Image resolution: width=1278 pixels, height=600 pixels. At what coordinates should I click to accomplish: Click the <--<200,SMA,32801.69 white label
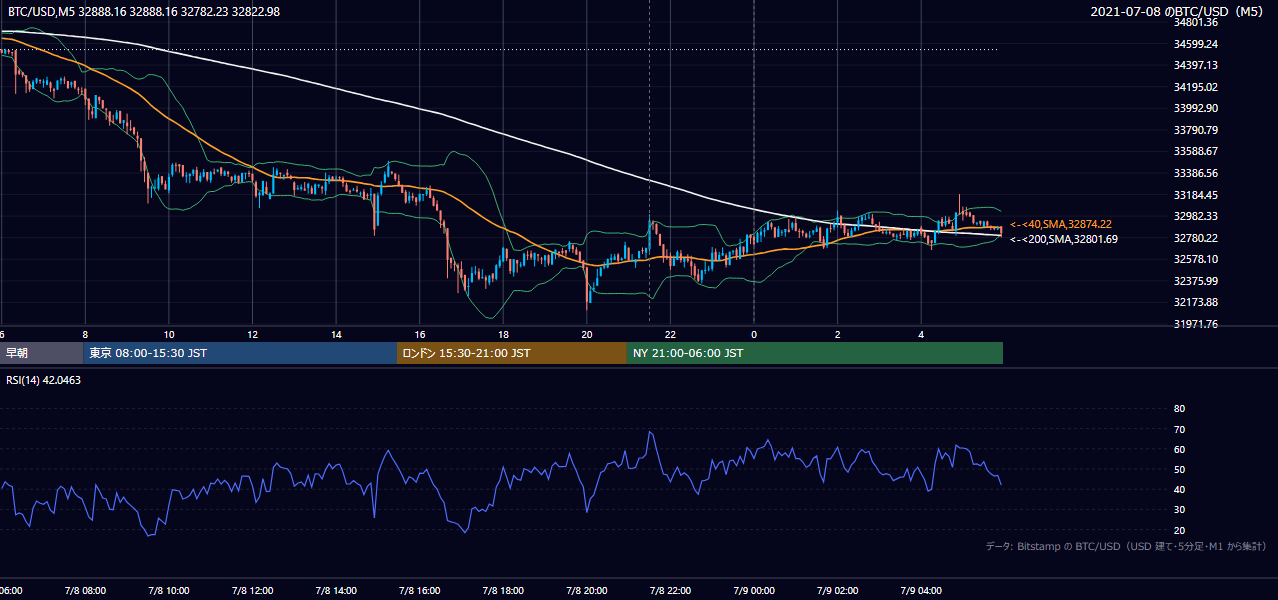[1063, 239]
